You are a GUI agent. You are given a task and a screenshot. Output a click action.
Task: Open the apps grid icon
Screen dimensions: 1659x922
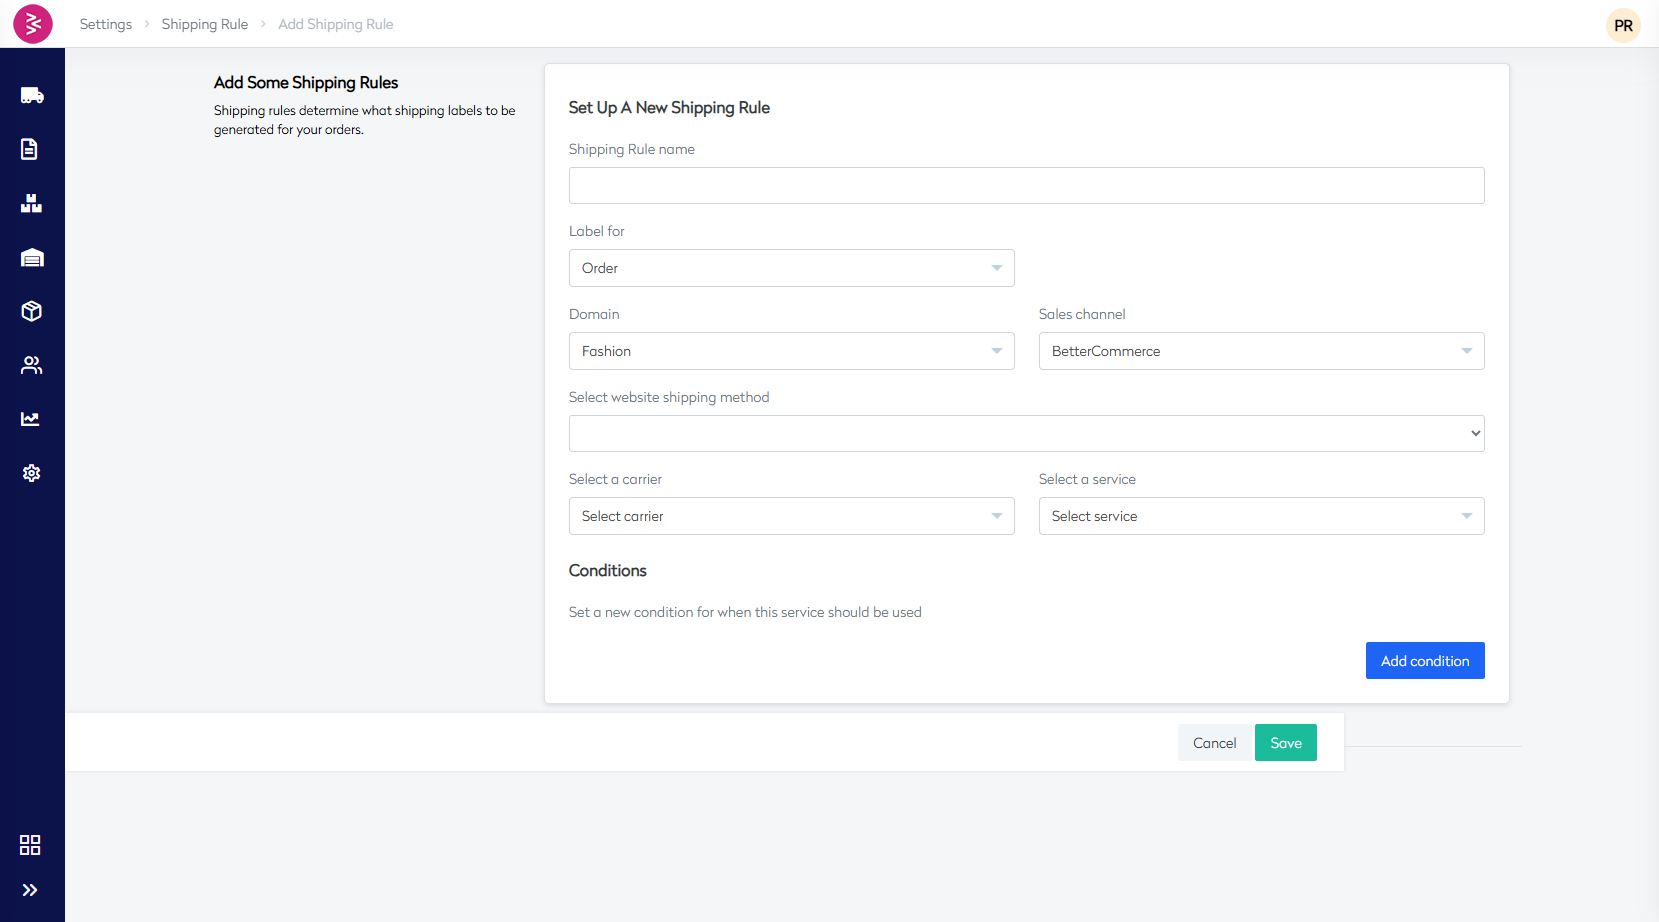[30, 845]
